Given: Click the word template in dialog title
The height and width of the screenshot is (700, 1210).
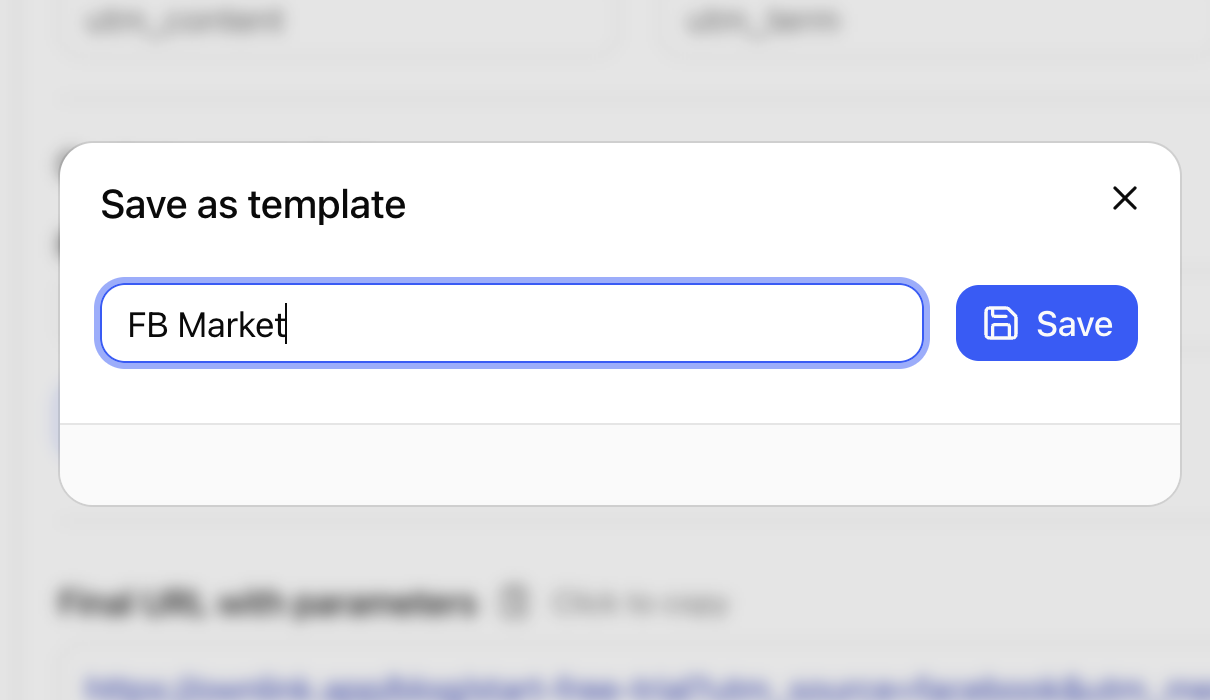Looking at the screenshot, I should click(x=327, y=204).
